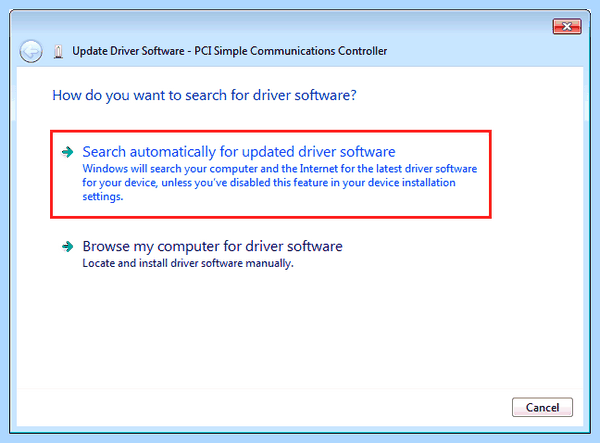Click the green arrow beside Search automatically
600x443 pixels.
68,152
